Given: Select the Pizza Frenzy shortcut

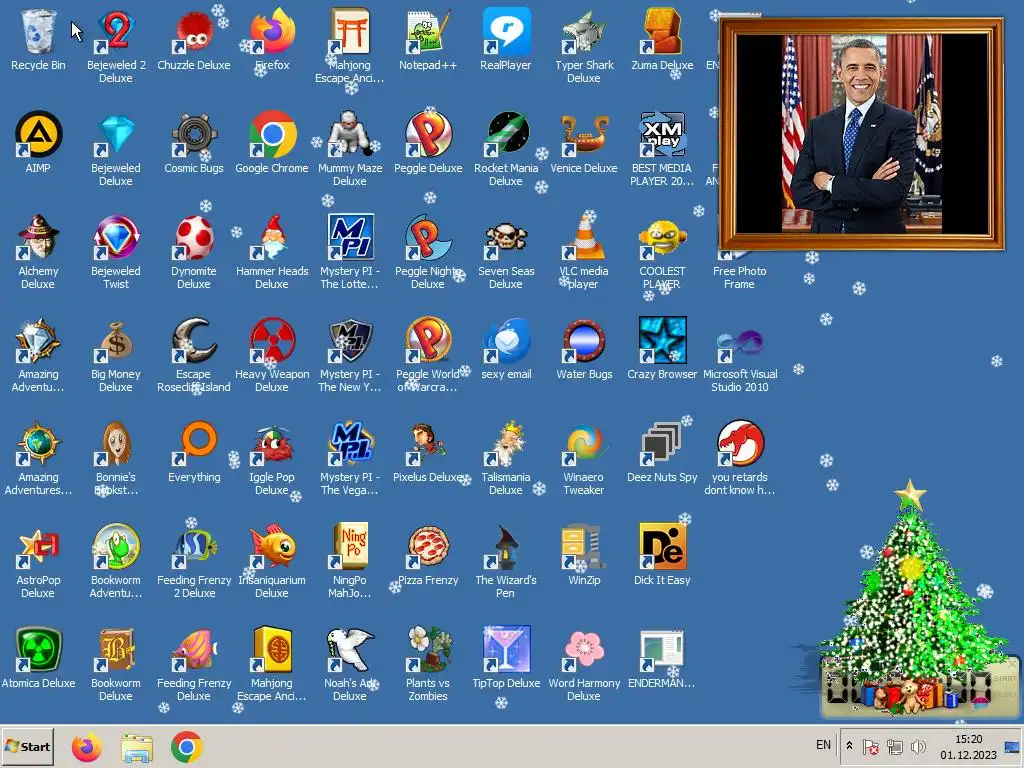Looking at the screenshot, I should [x=428, y=546].
